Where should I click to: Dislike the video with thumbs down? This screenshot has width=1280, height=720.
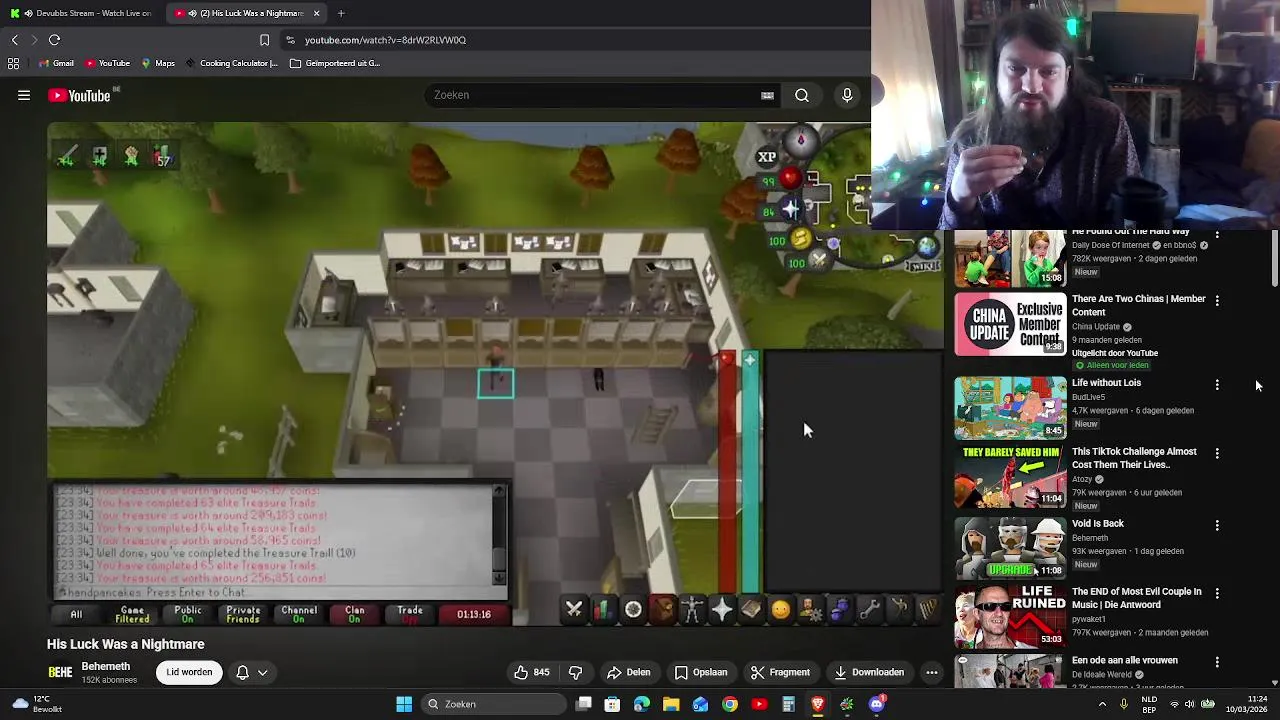pyautogui.click(x=576, y=672)
